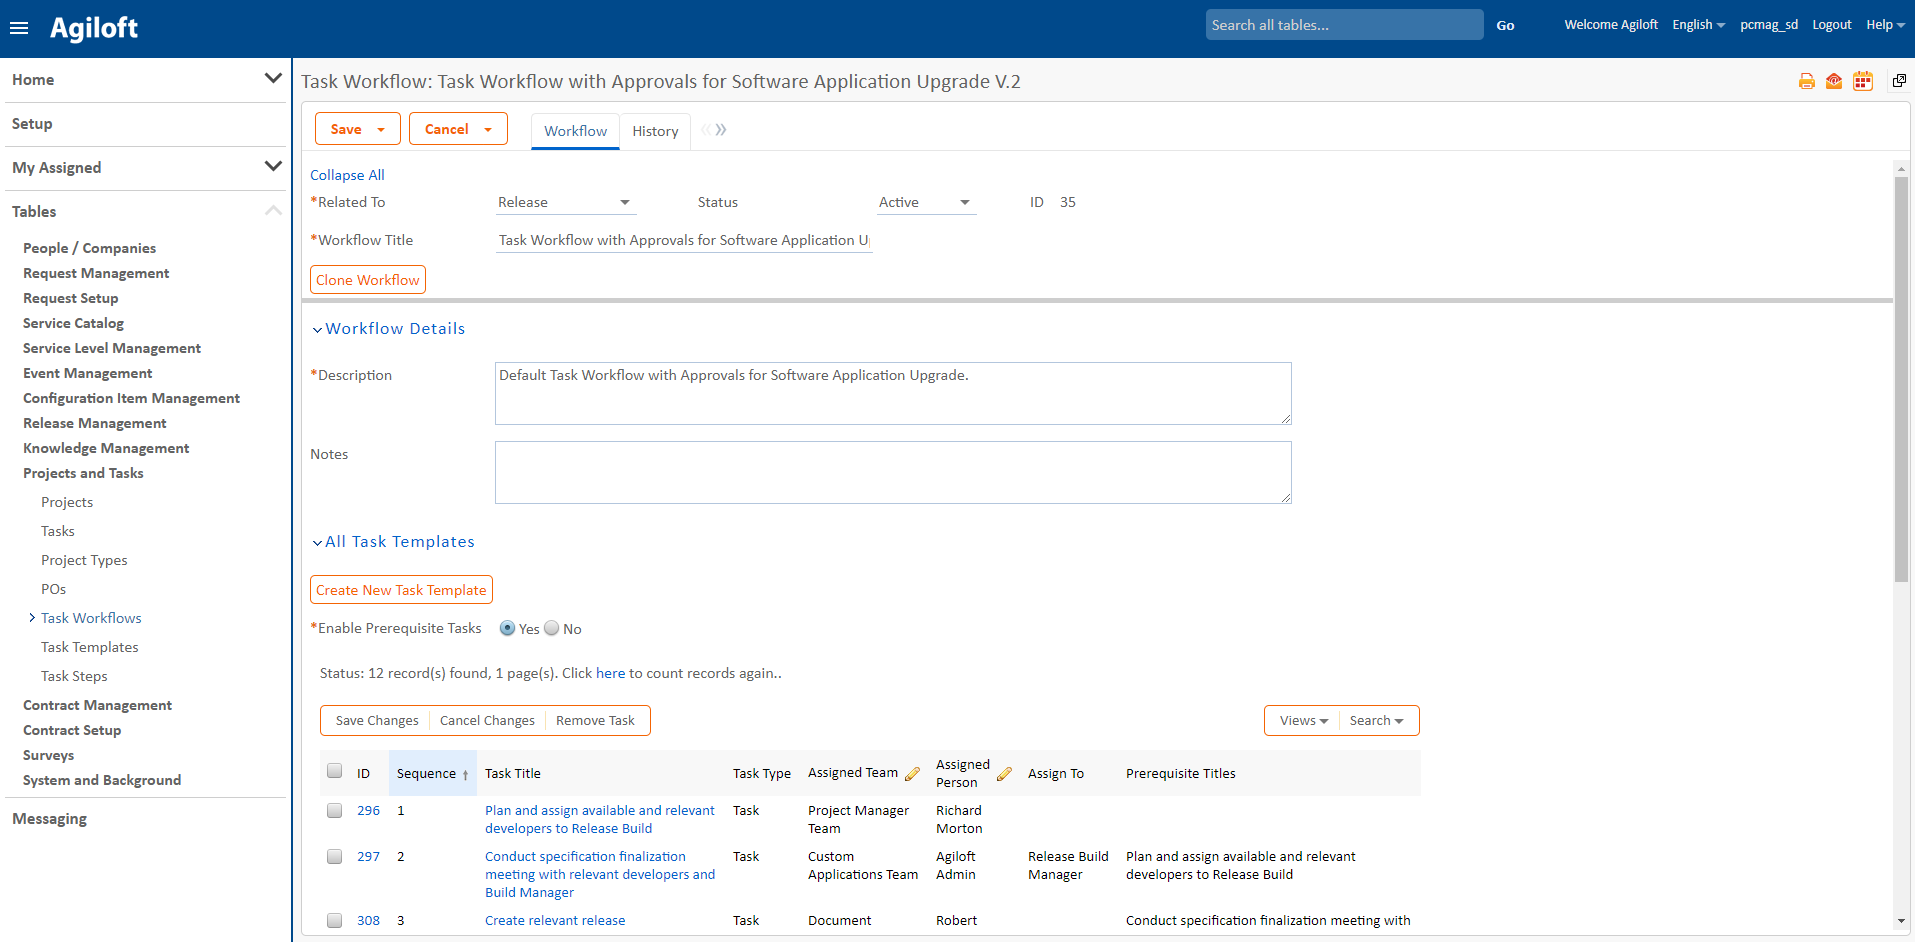1915x942 pixels.
Task: Click the Logout link
Action: coord(1832,25)
